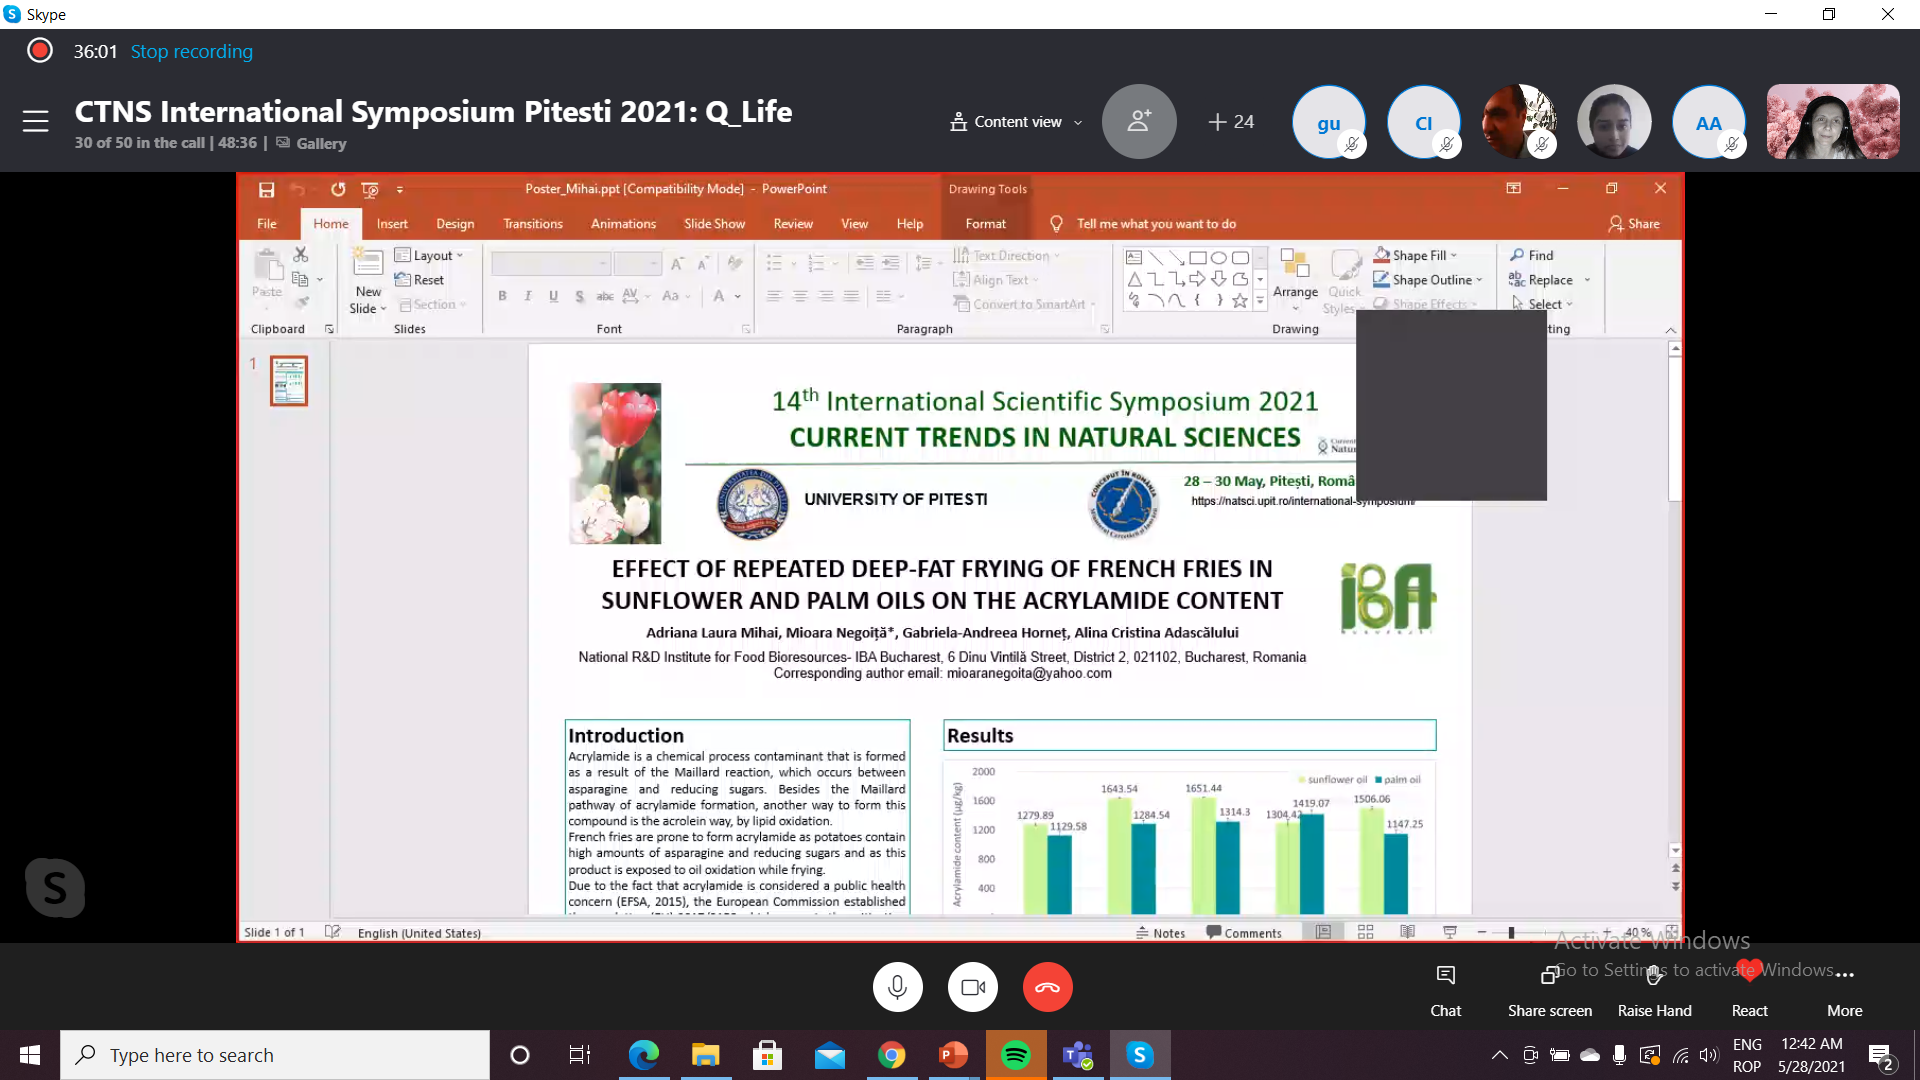This screenshot has width=1920, height=1080.
Task: Expand Quick Access Toolbar customize arrow
Action: point(400,189)
